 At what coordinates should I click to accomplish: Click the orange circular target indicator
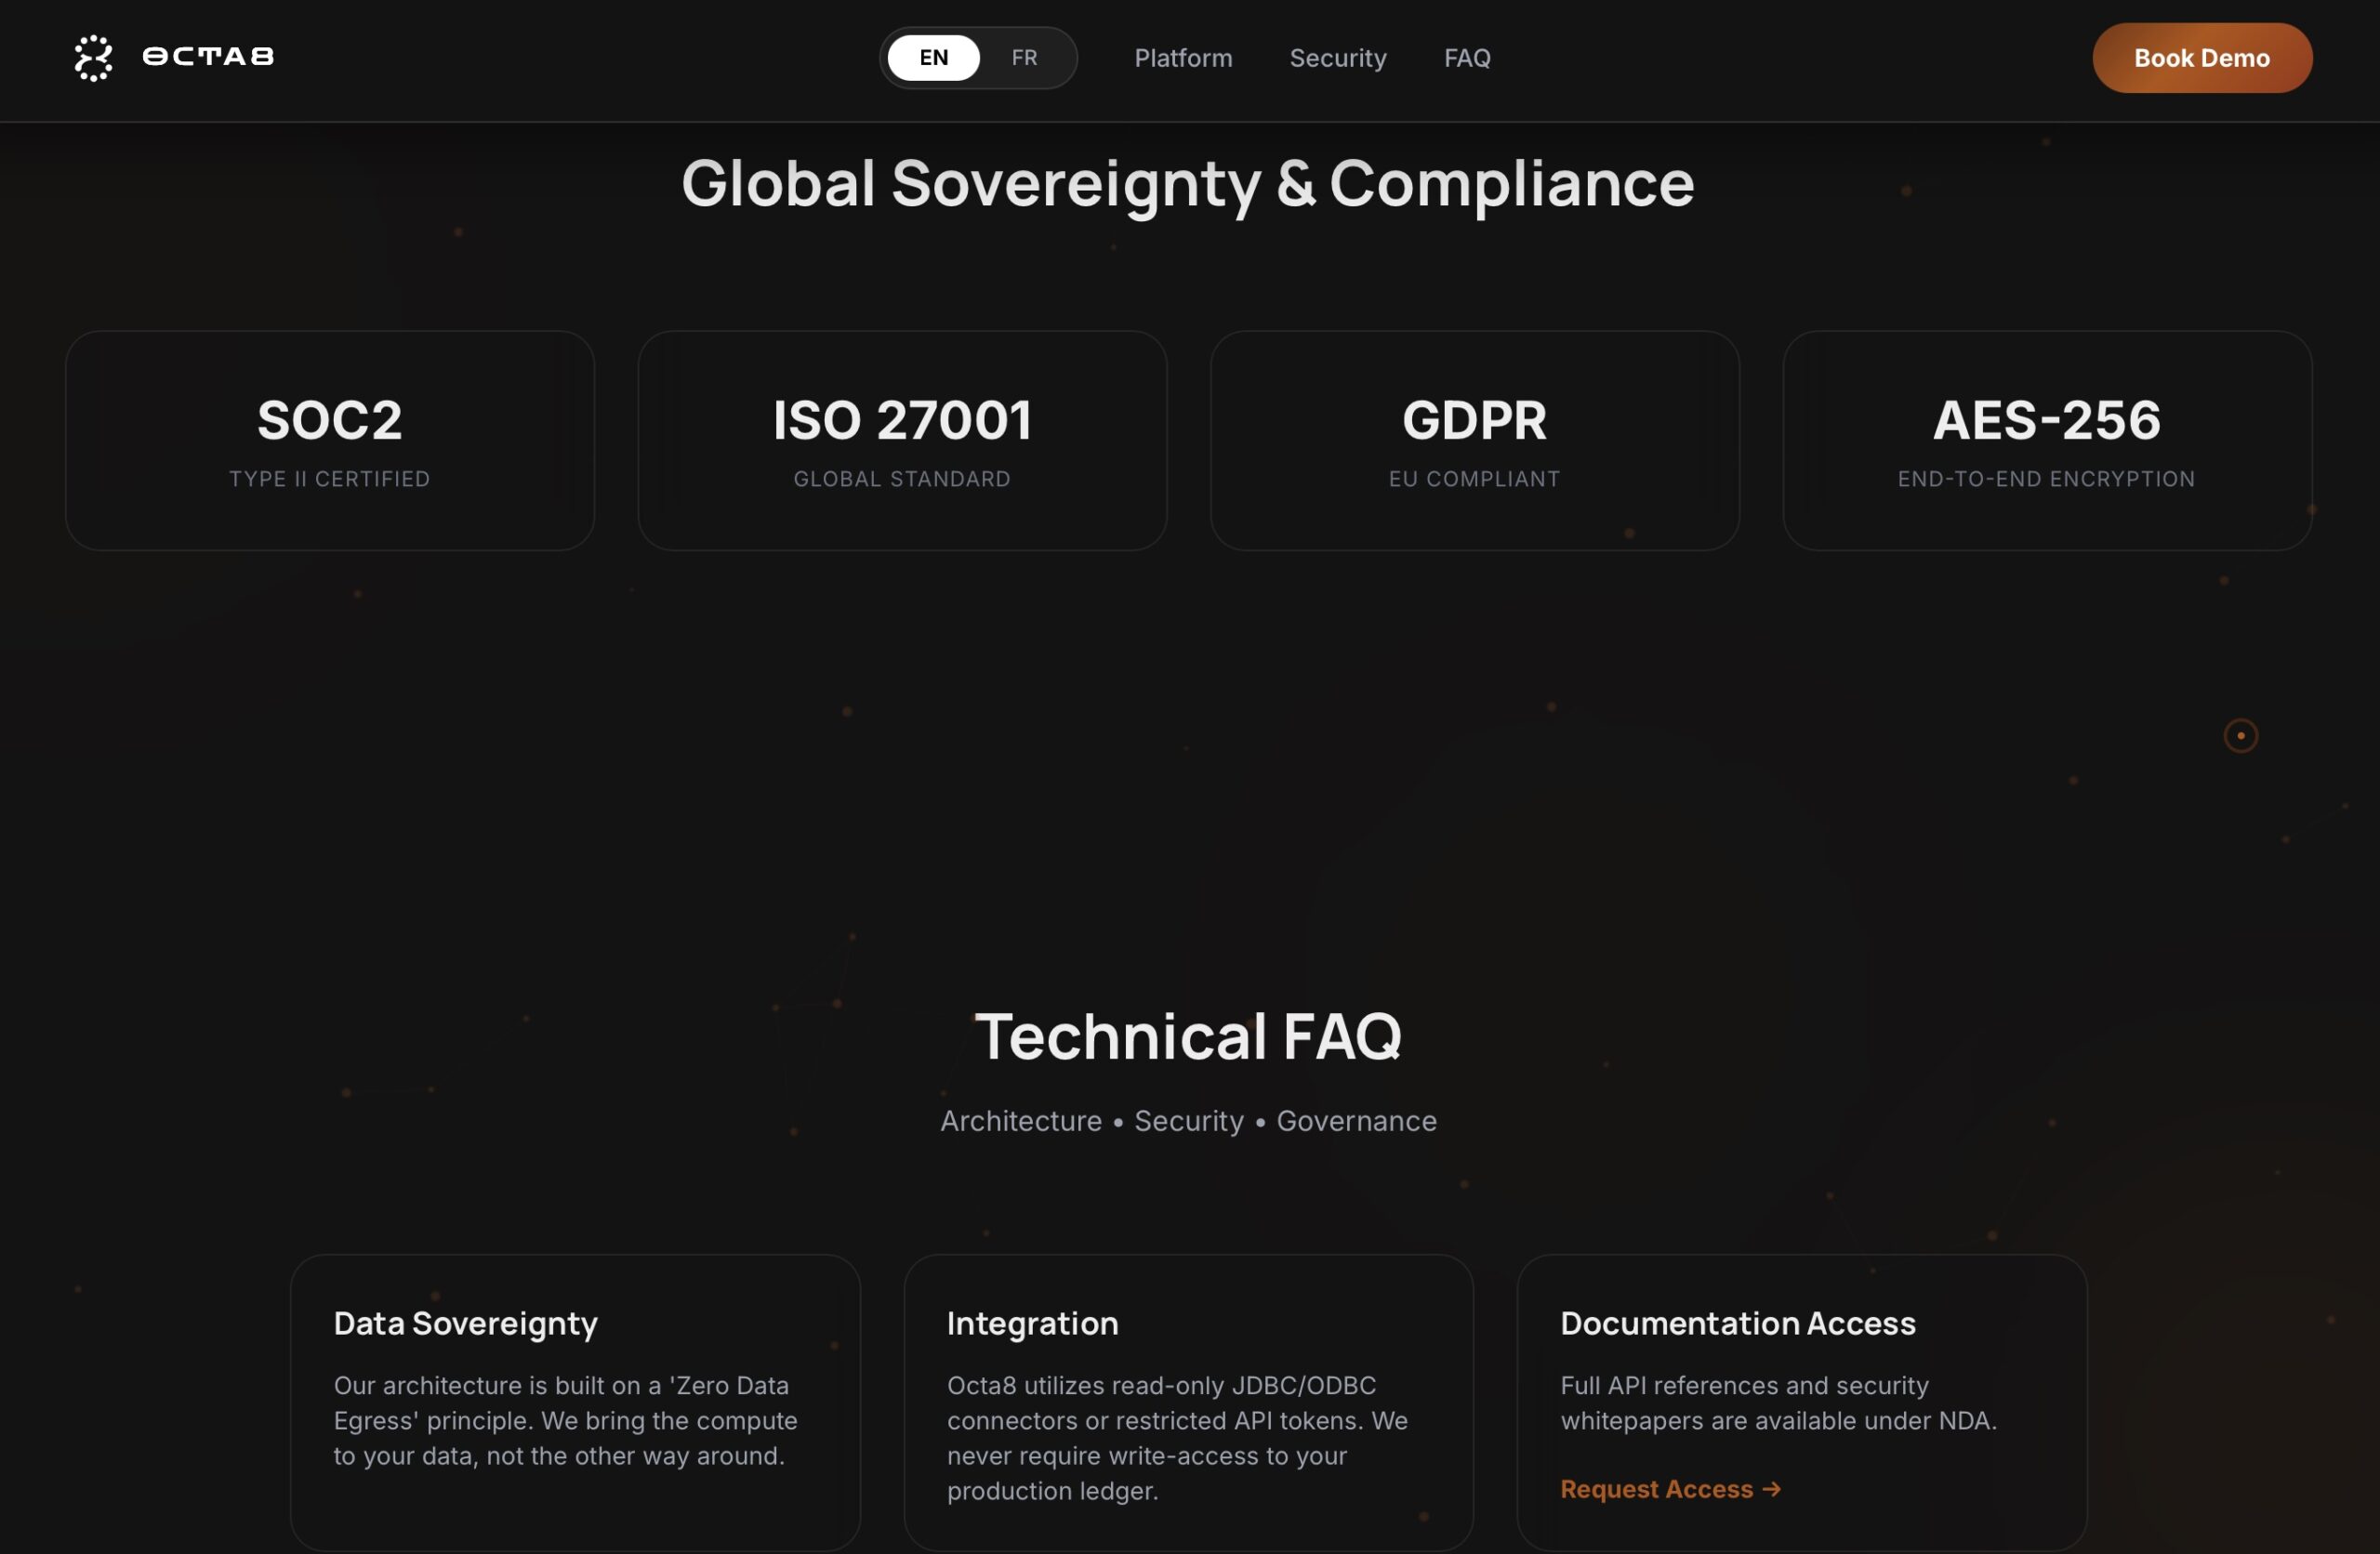pos(2240,736)
